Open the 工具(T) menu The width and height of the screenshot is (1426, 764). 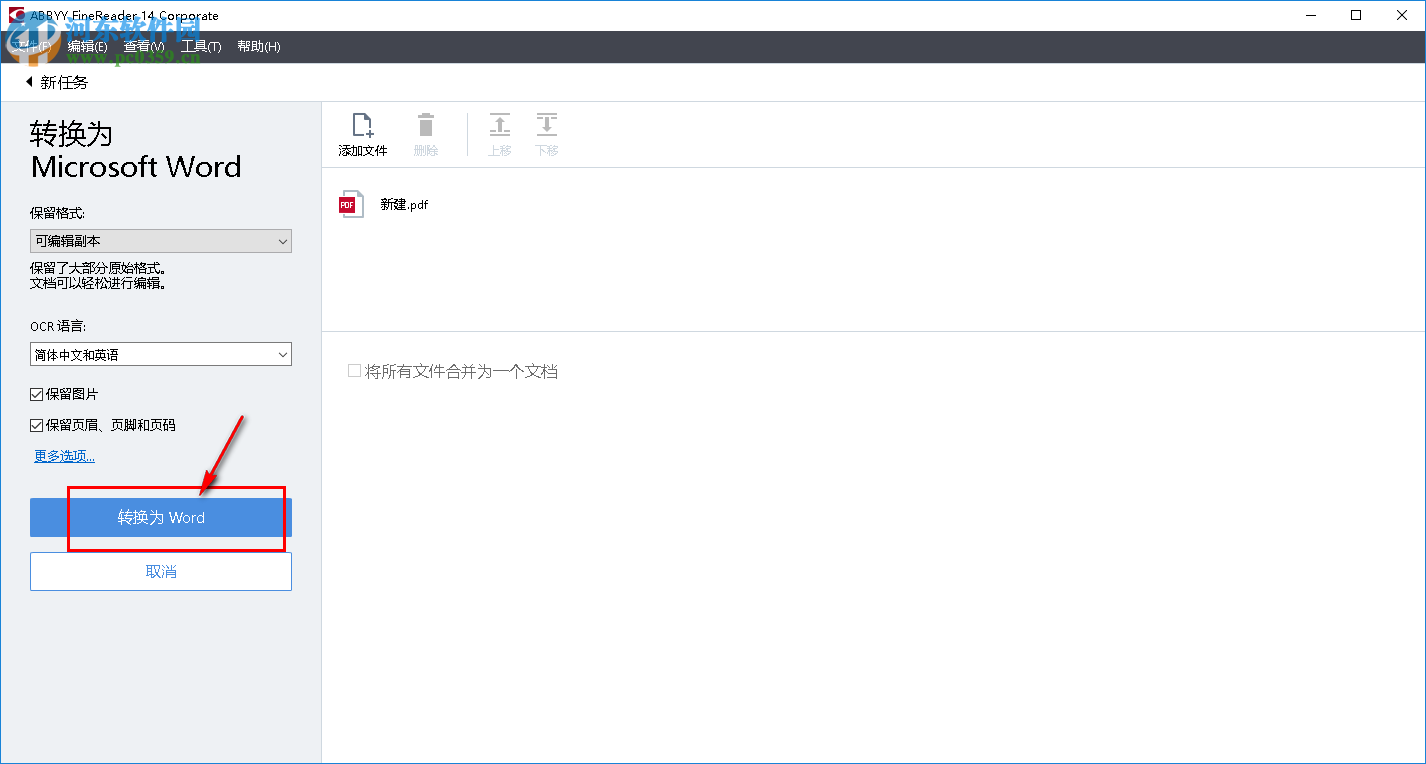200,46
